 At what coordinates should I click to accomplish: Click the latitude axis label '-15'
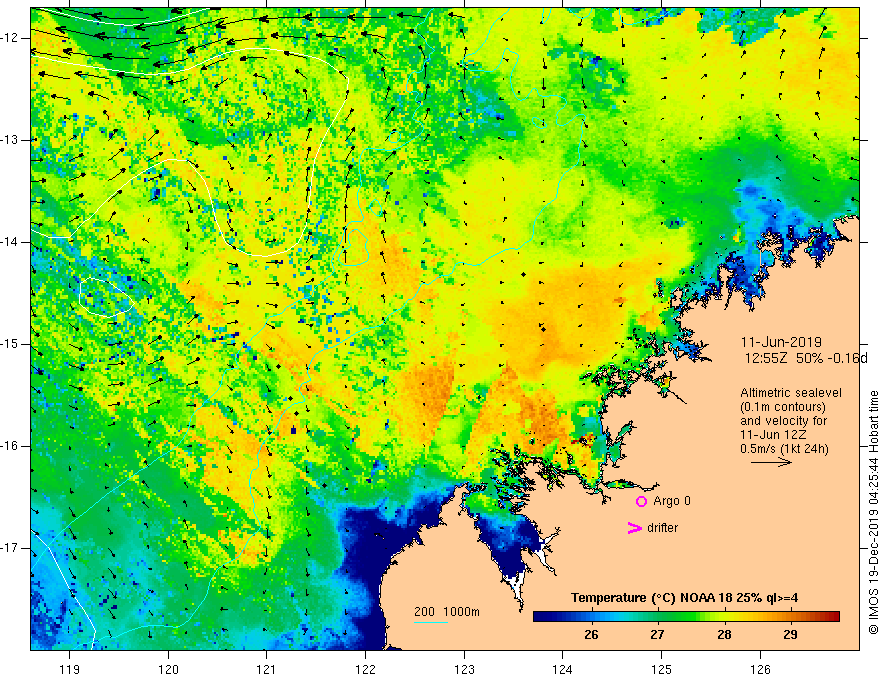11,344
